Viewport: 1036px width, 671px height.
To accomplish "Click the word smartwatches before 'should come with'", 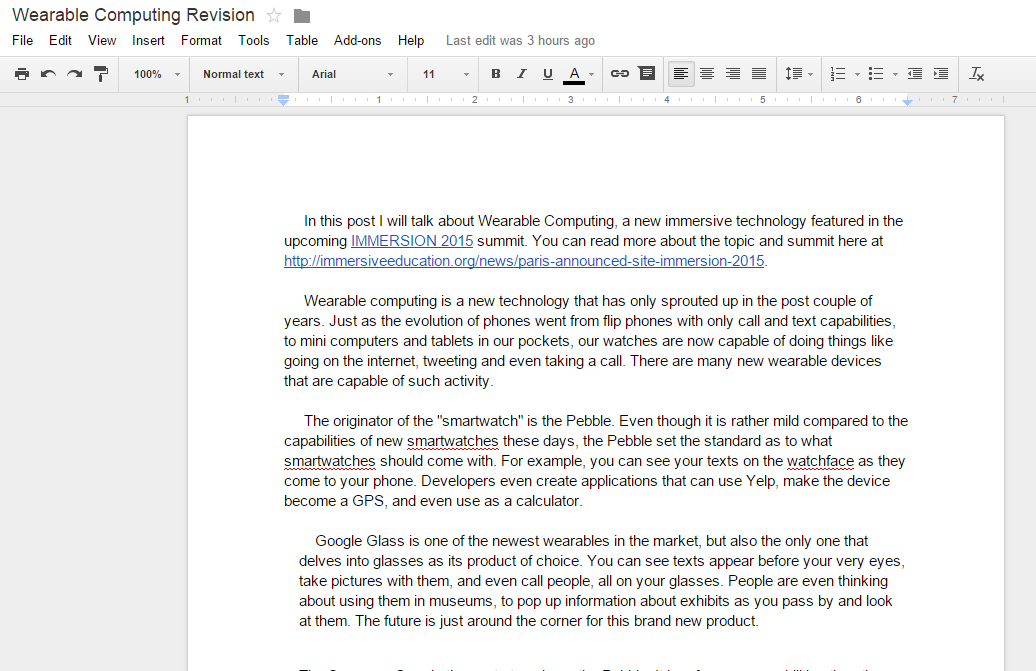I will 330,461.
